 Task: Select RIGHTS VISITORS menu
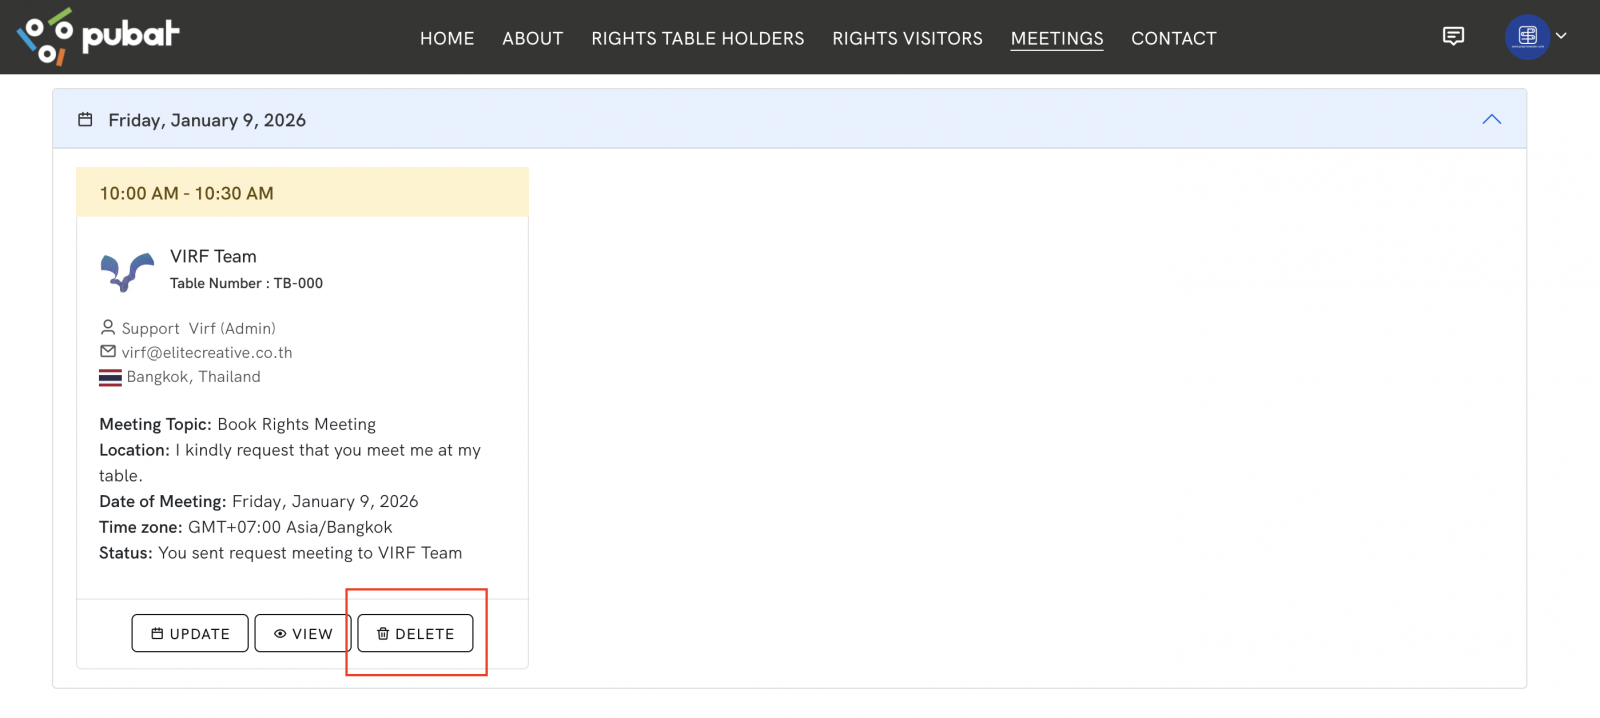tap(907, 38)
